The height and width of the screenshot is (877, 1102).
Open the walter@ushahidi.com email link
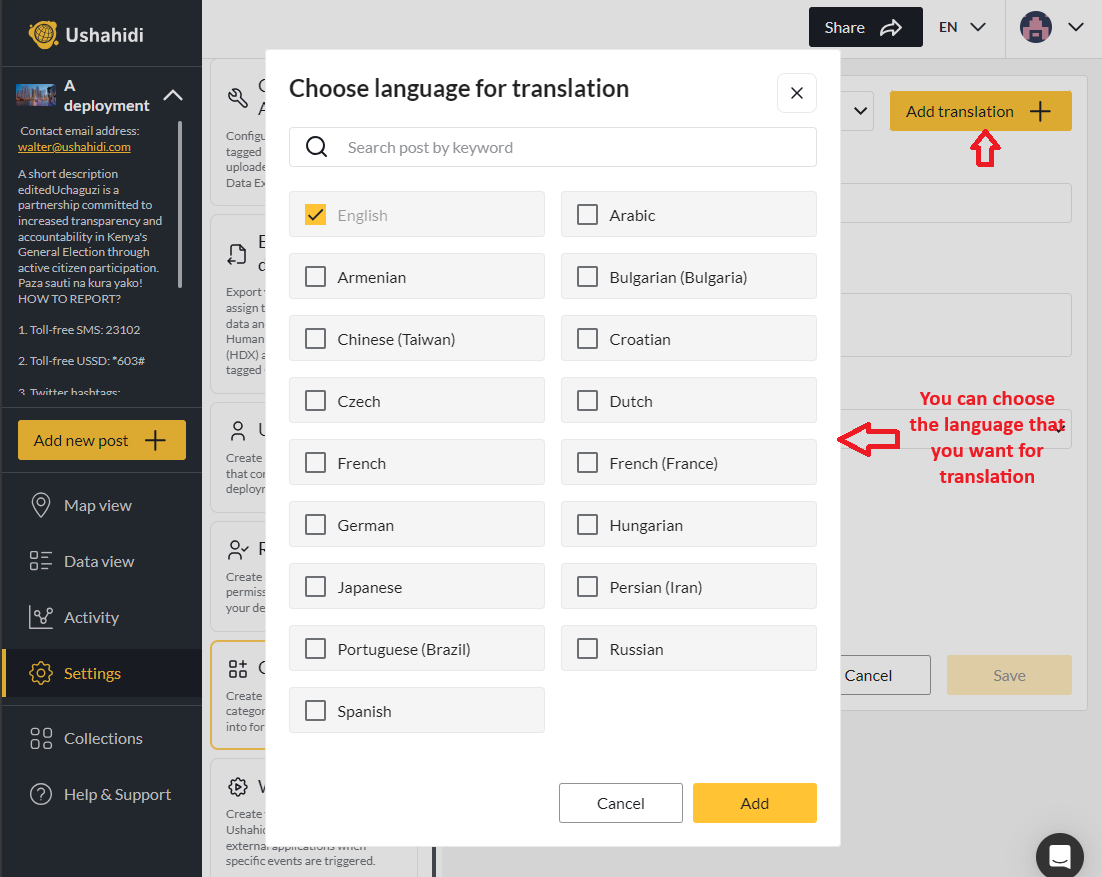click(74, 145)
